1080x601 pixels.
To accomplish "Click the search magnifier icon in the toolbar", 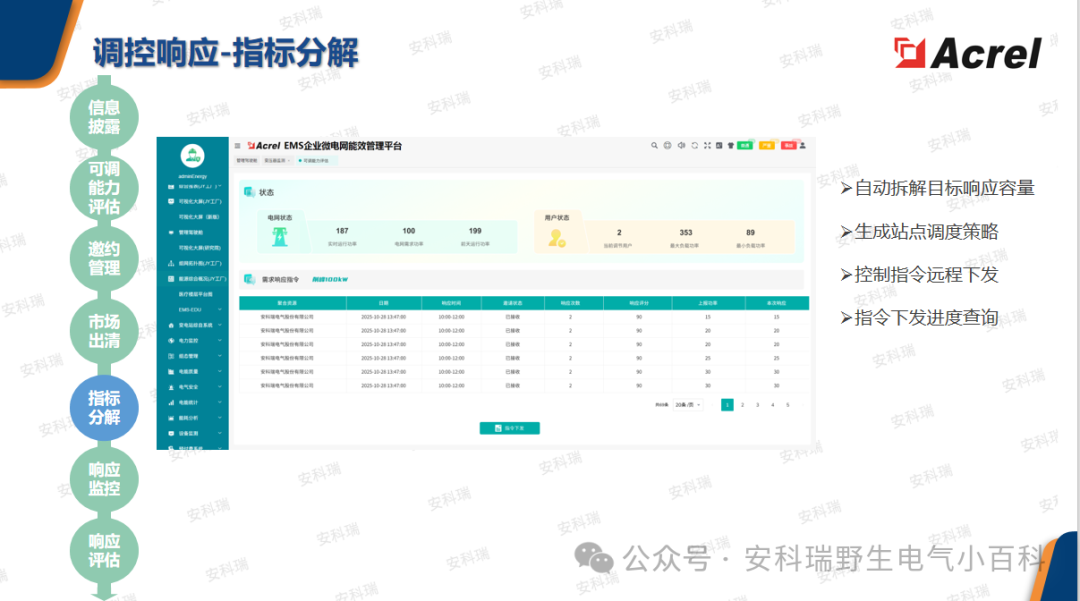I will tap(655, 145).
